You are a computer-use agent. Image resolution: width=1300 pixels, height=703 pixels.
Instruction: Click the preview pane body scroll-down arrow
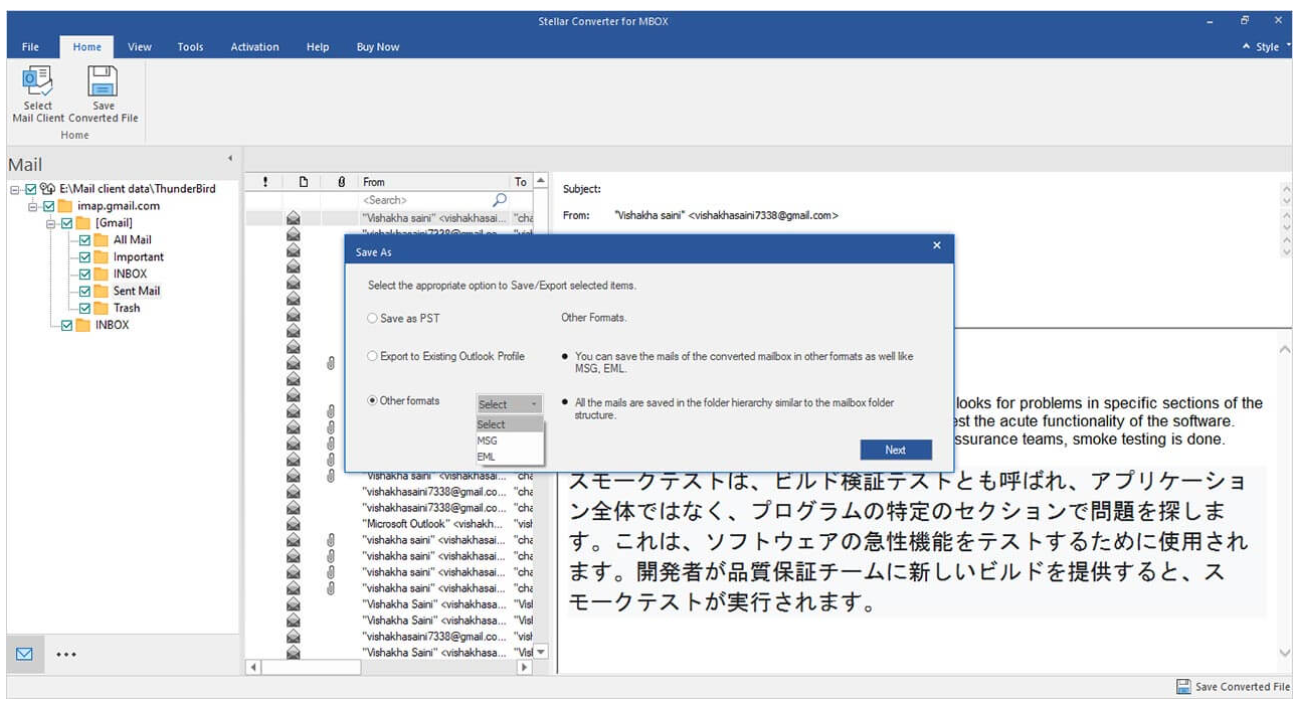pyautogui.click(x=1285, y=652)
